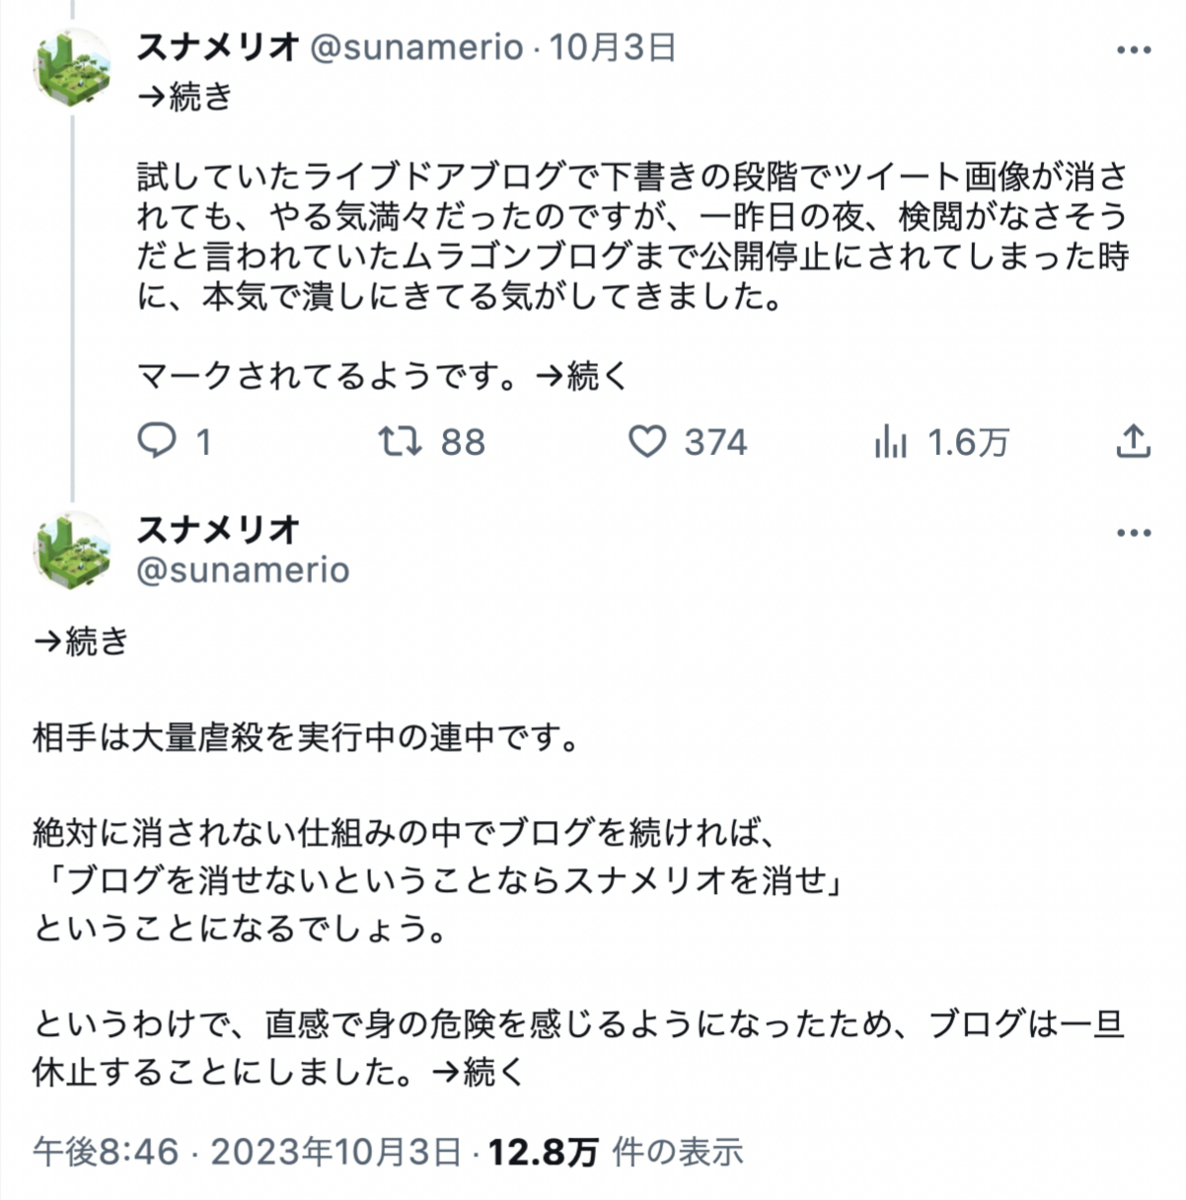Open the 午後8:46 timestamp link
The image size is (1186, 1200).
tap(106, 1152)
